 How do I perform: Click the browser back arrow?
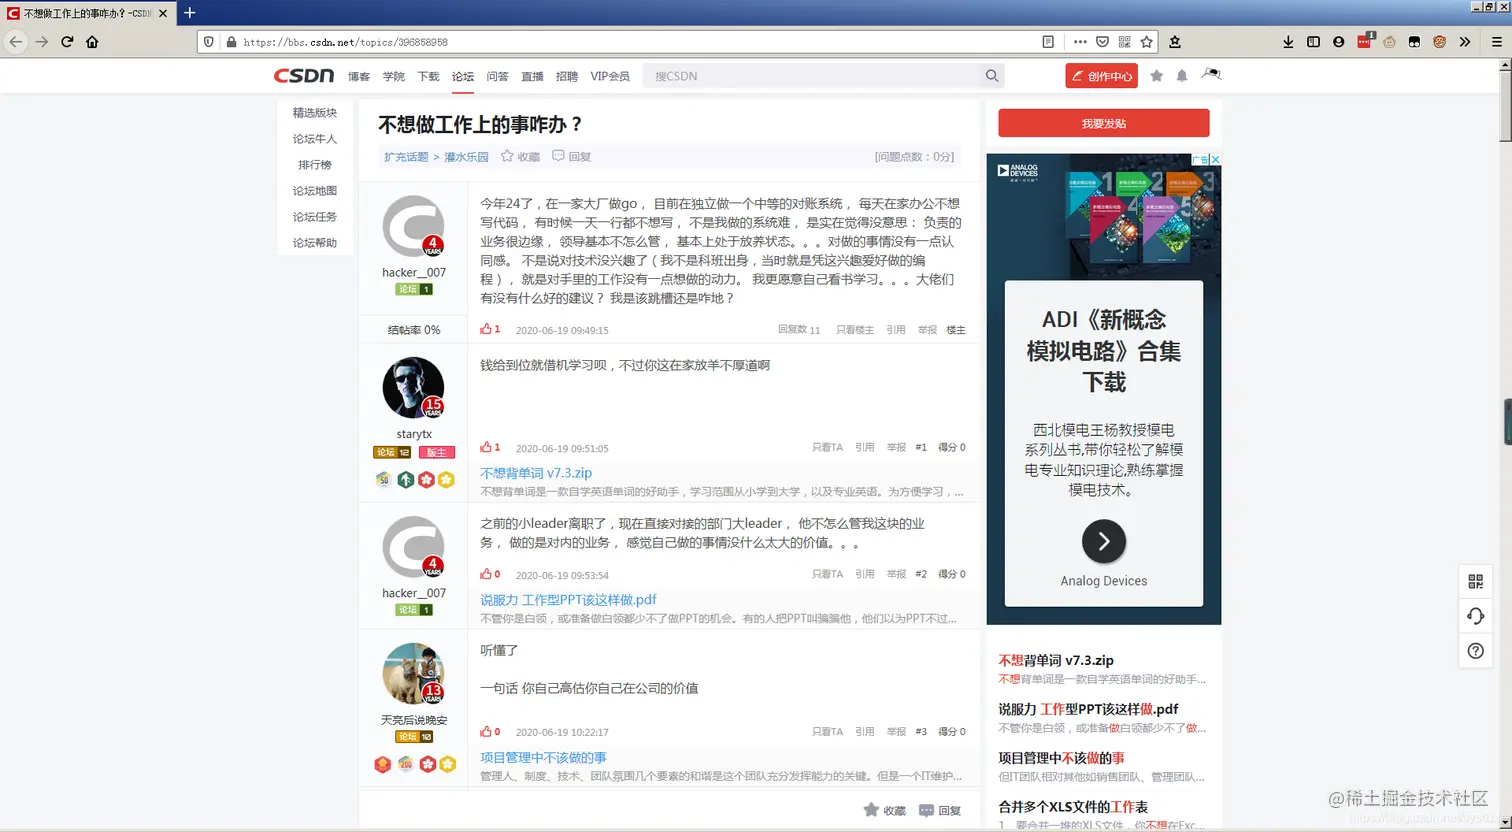point(16,42)
